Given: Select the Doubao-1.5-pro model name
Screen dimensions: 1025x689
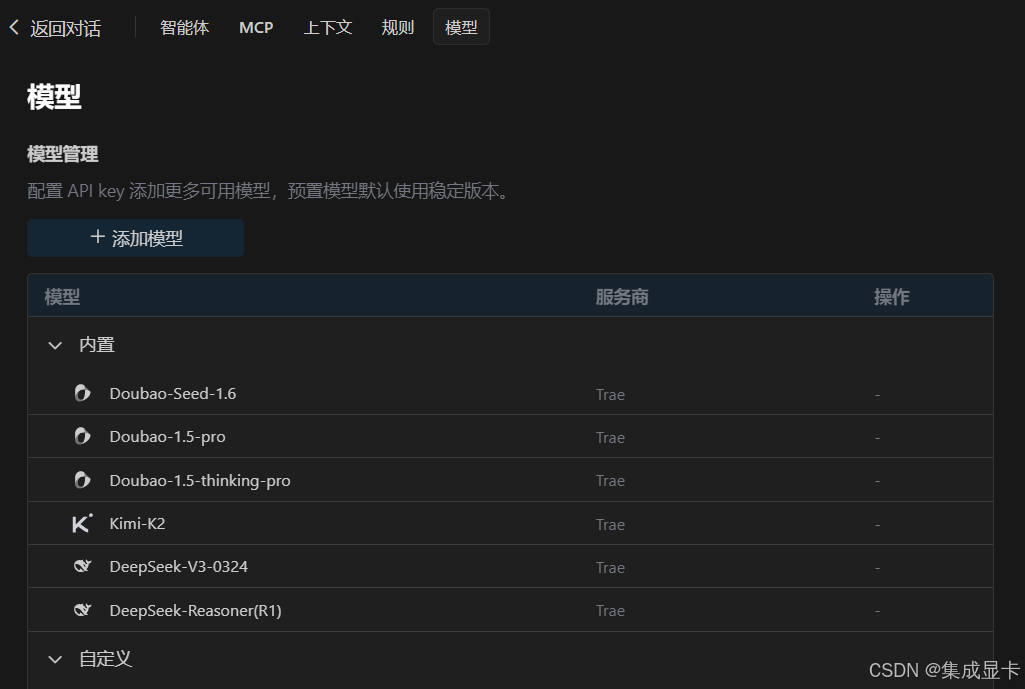Looking at the screenshot, I should click(x=167, y=437).
